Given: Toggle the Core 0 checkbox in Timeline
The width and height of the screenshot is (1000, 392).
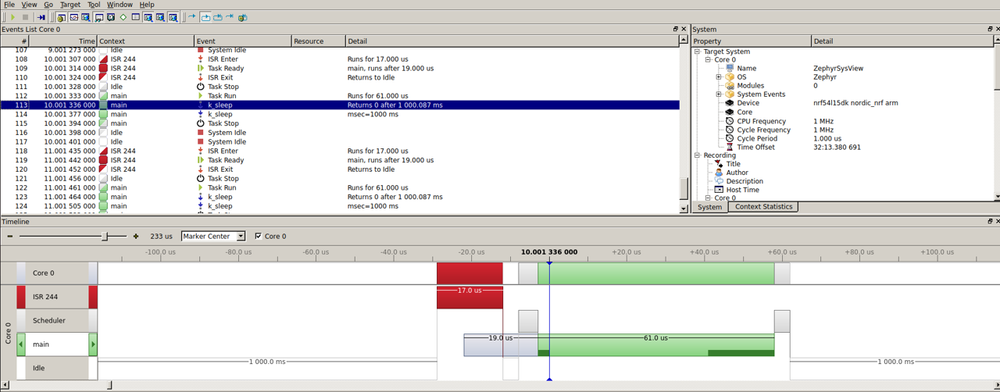Looking at the screenshot, I should tap(258, 236).
